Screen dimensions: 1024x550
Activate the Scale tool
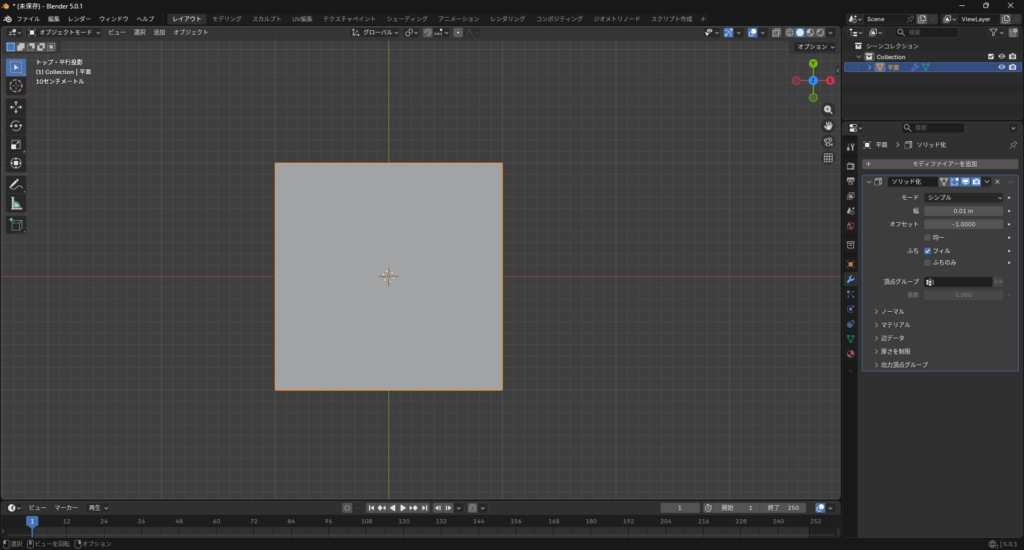16,144
